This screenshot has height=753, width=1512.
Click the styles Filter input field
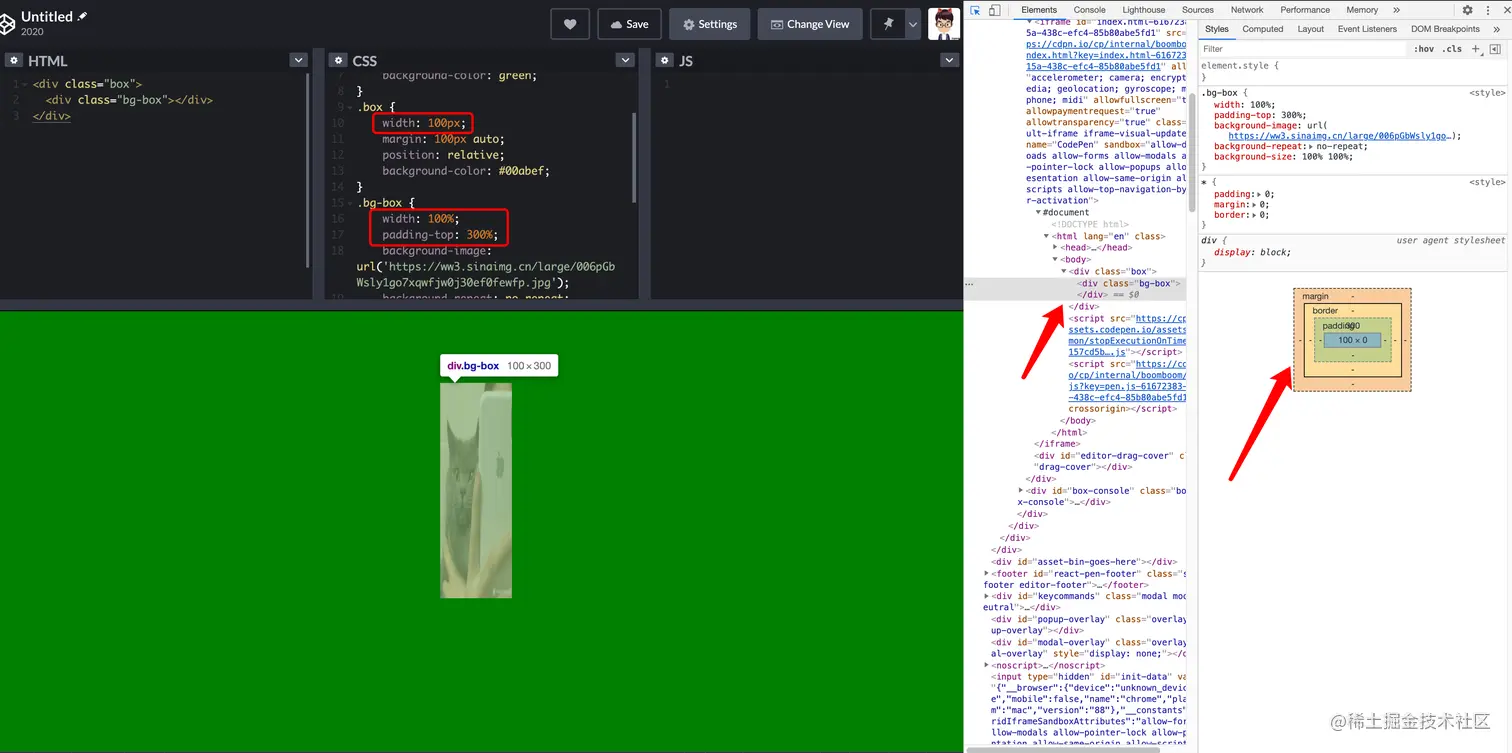point(1302,49)
